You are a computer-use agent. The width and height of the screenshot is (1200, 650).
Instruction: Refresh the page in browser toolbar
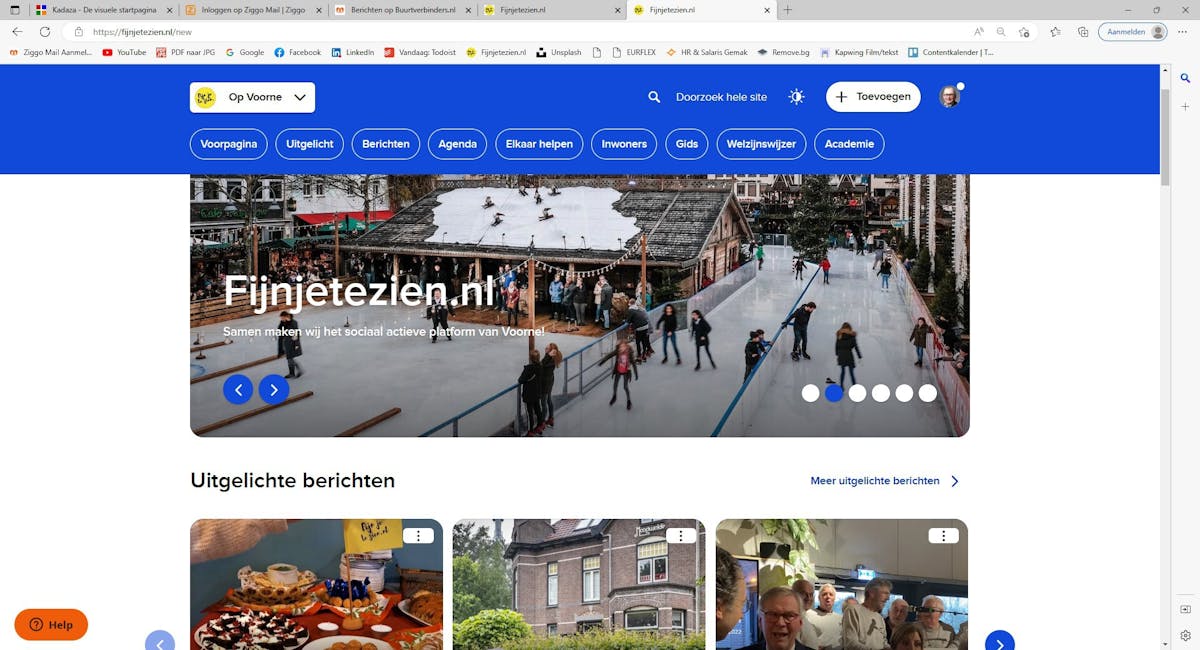(45, 32)
